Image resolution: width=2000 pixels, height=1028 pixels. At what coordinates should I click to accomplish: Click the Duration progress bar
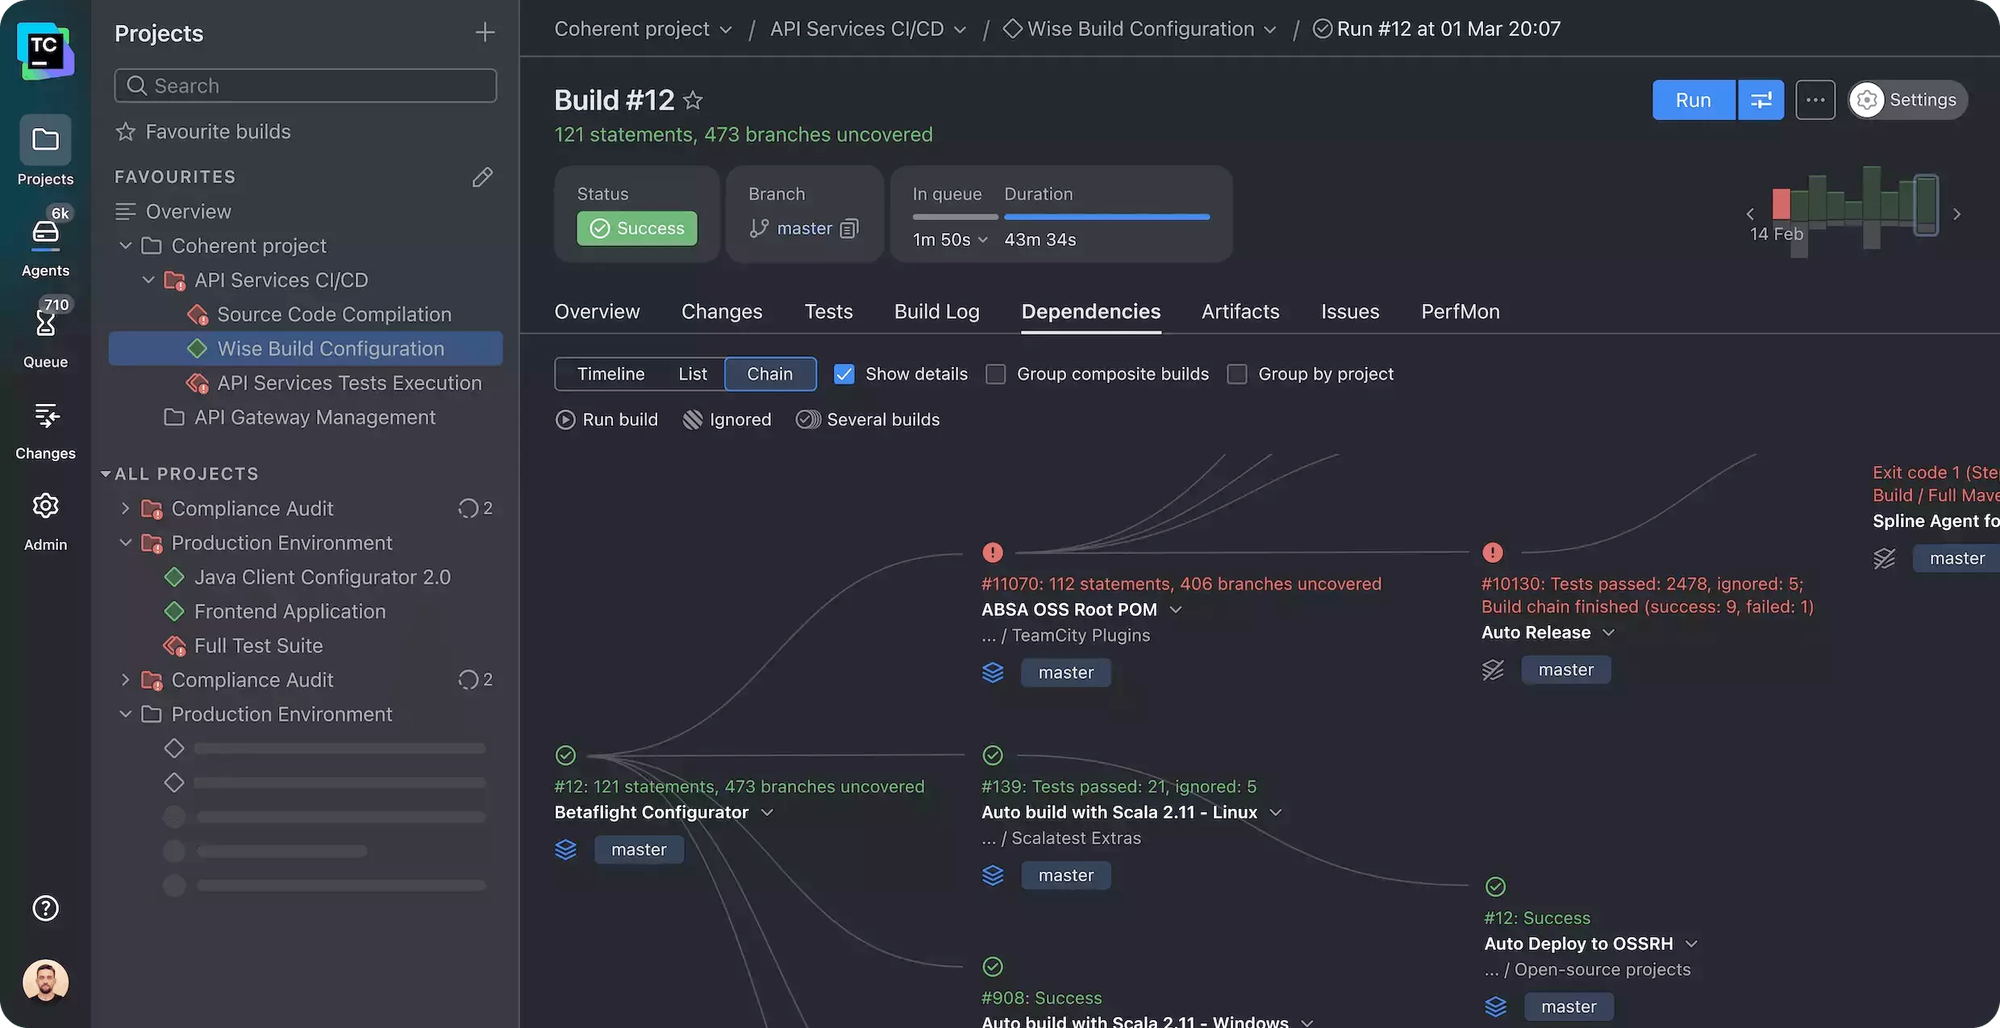tap(1107, 217)
